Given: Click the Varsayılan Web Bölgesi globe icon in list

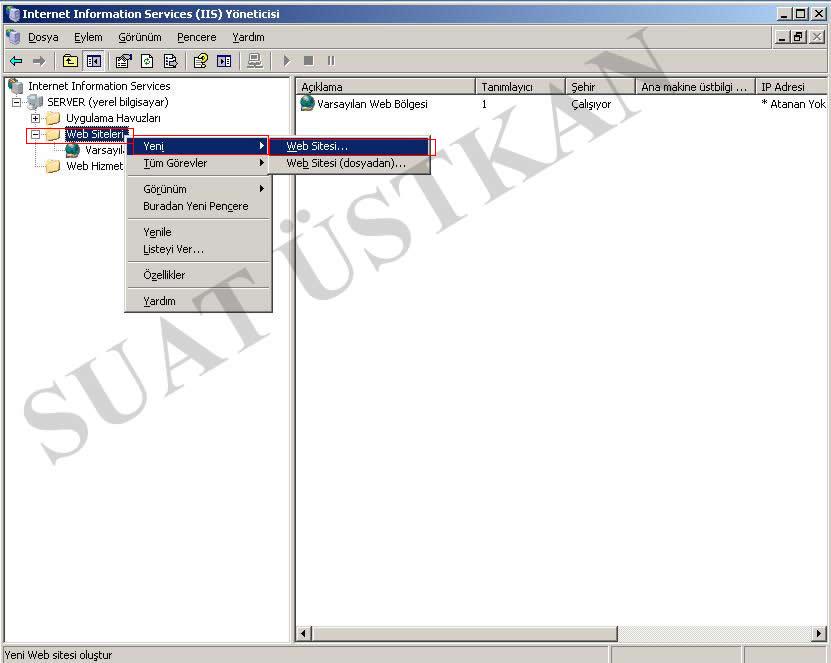Looking at the screenshot, I should pos(307,103).
